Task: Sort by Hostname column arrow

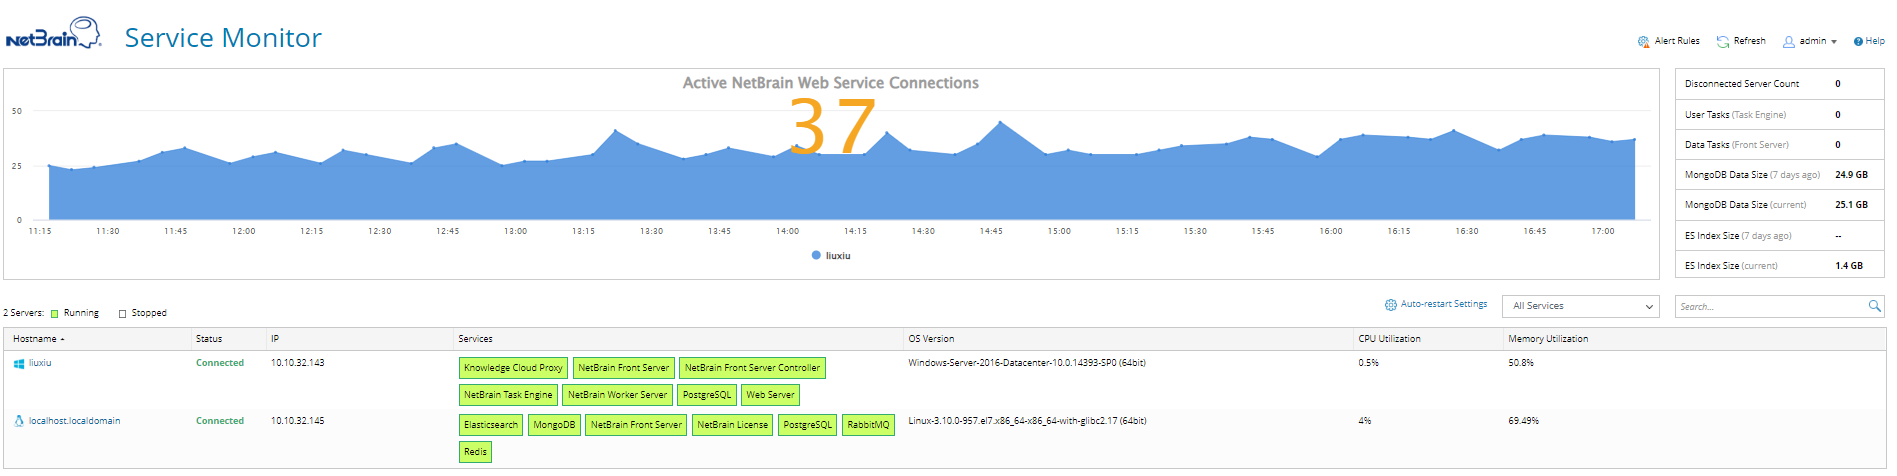Action: (x=62, y=340)
